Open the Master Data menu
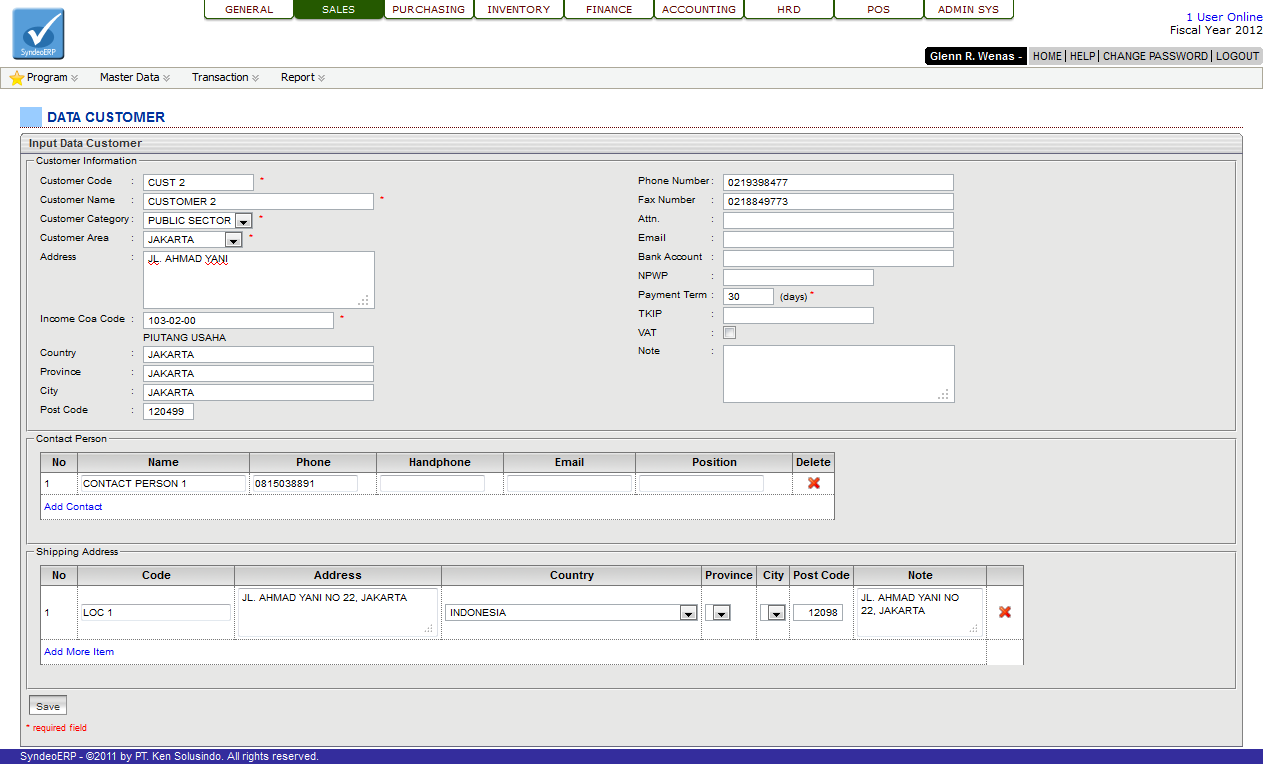Viewport: 1263px width, 764px height. pos(134,78)
